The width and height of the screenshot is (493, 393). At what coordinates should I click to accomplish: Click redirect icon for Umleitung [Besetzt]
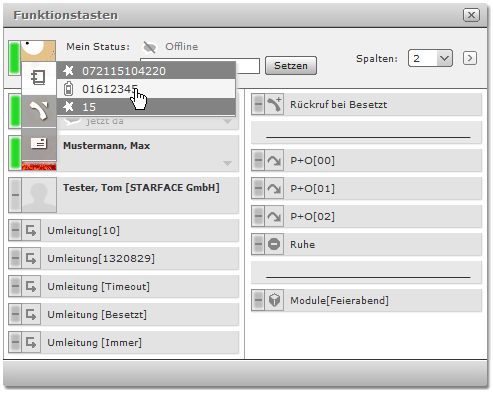(31, 314)
